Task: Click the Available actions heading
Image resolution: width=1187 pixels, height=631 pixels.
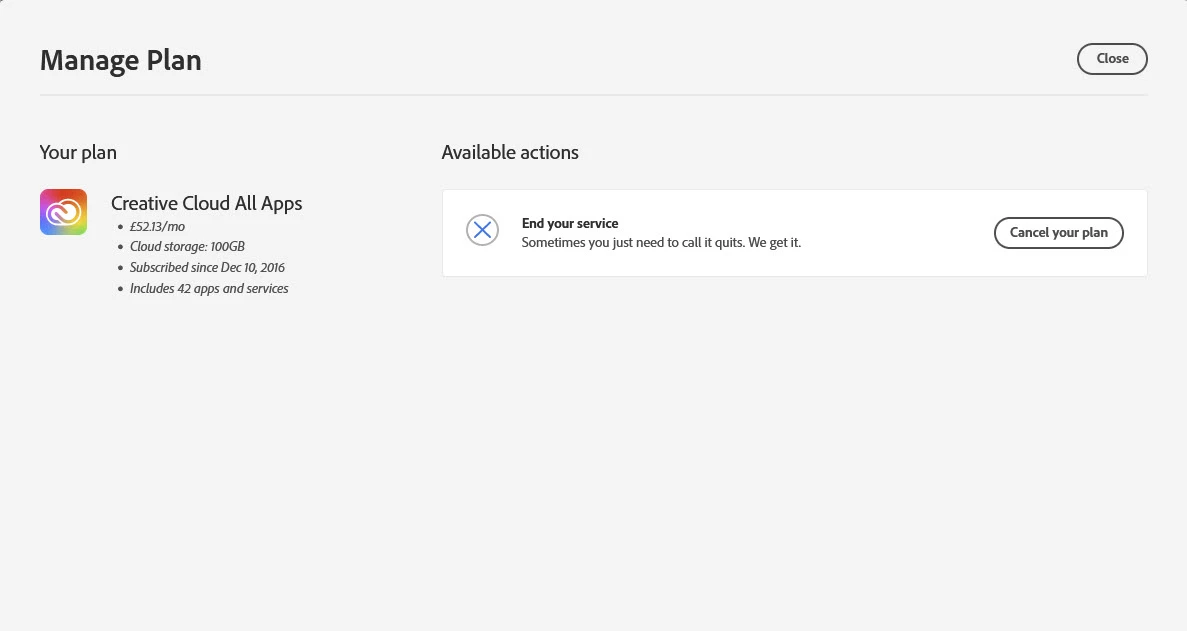Action: click(510, 152)
